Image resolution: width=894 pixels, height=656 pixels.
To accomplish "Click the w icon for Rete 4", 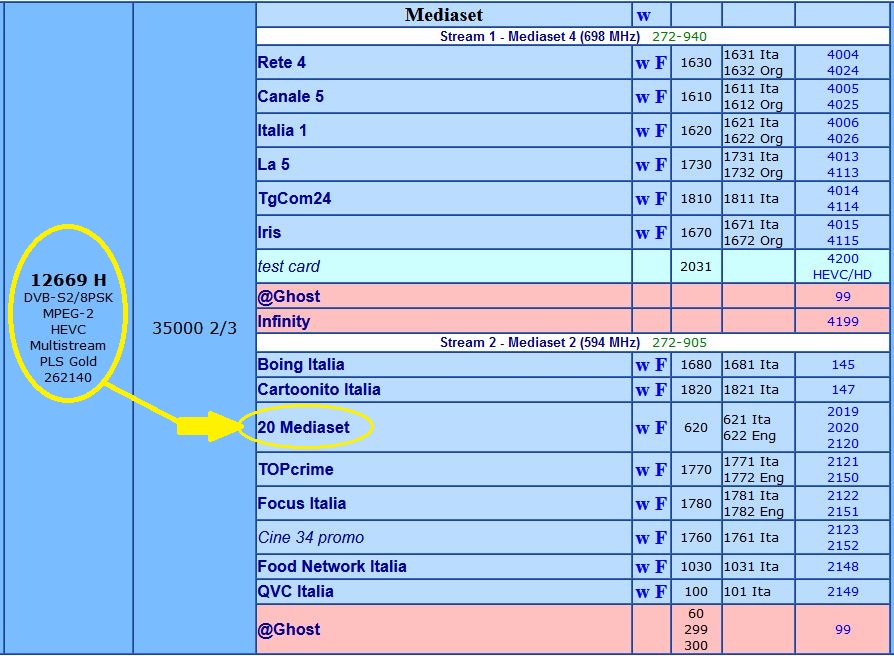I will tap(643, 63).
